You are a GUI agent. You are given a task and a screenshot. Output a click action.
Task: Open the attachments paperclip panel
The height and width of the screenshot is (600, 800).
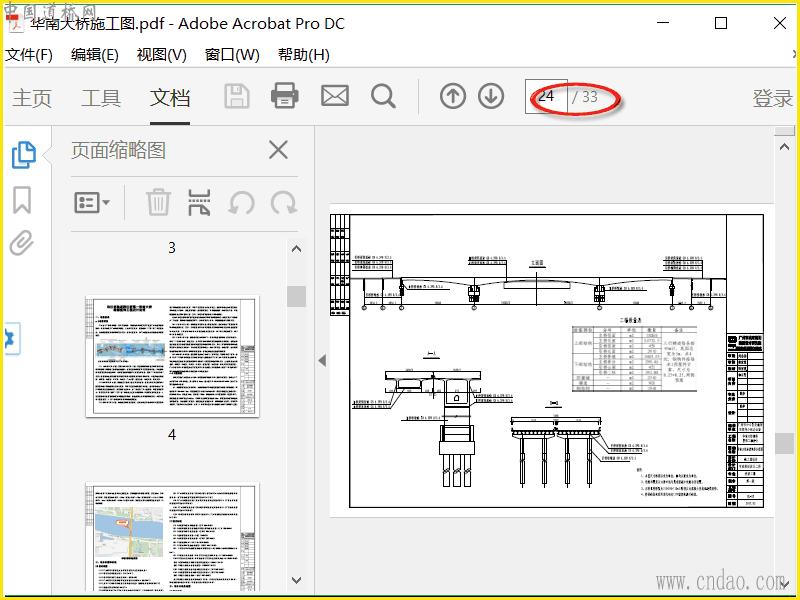(22, 242)
